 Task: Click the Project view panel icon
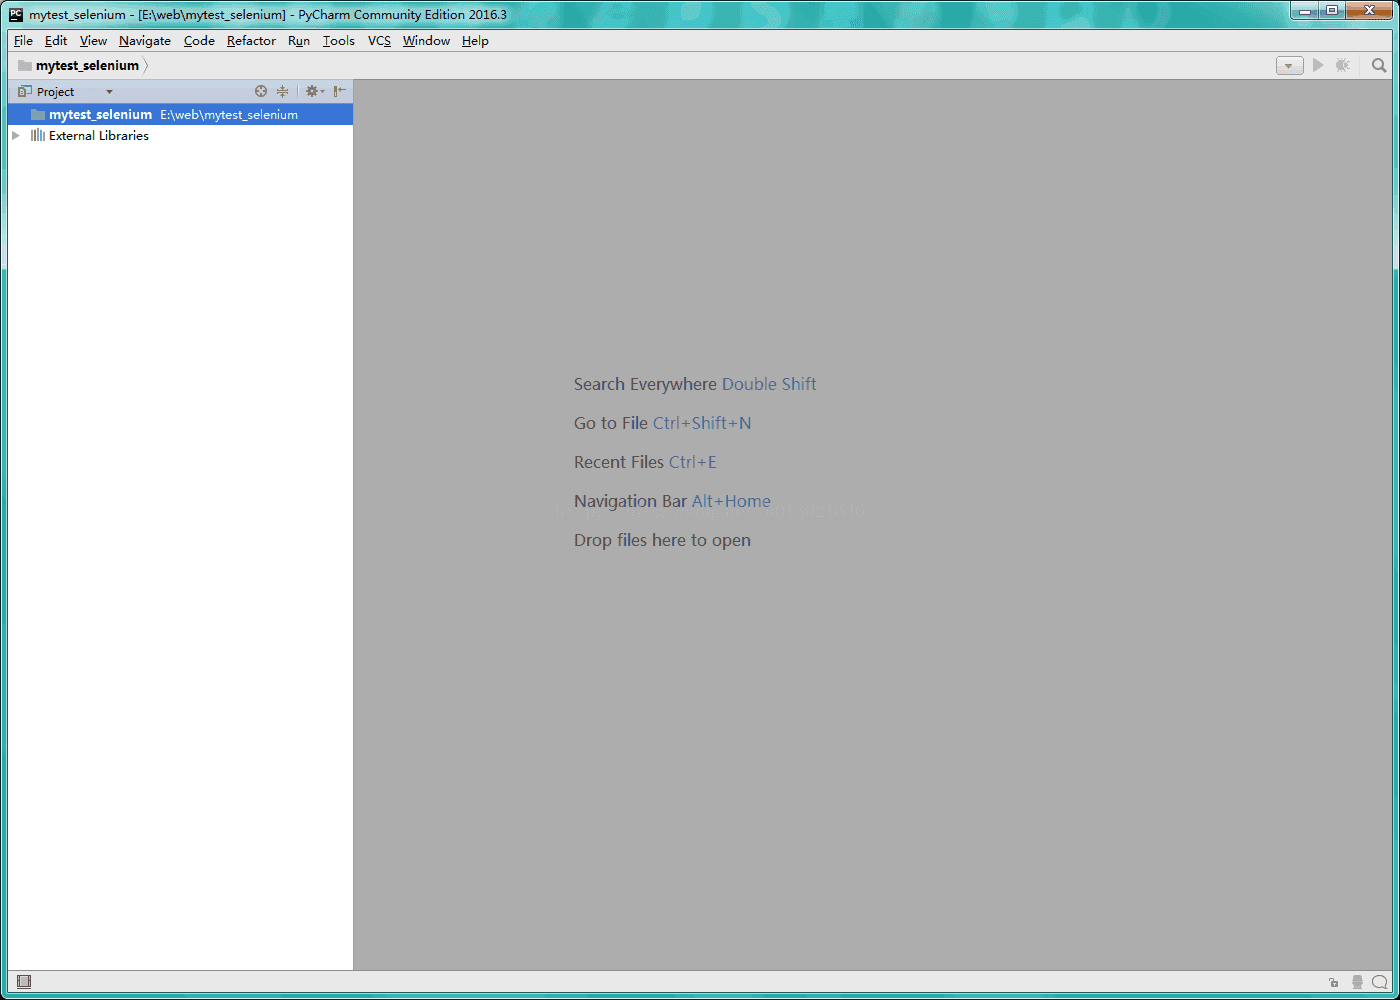coord(25,91)
